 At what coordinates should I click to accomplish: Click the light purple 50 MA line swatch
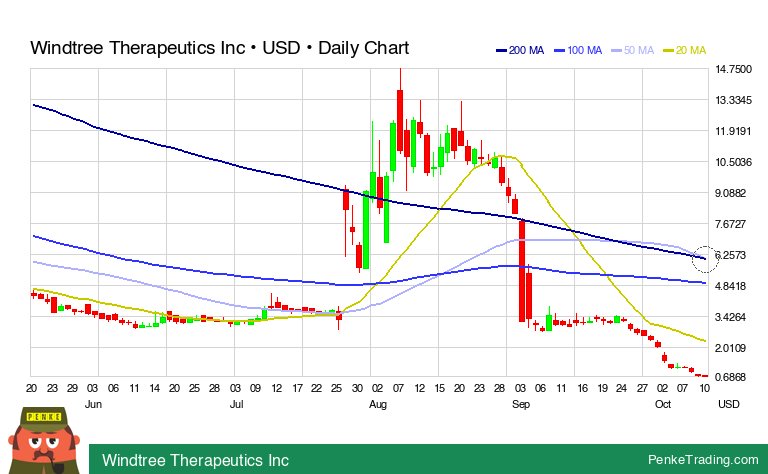(617, 50)
